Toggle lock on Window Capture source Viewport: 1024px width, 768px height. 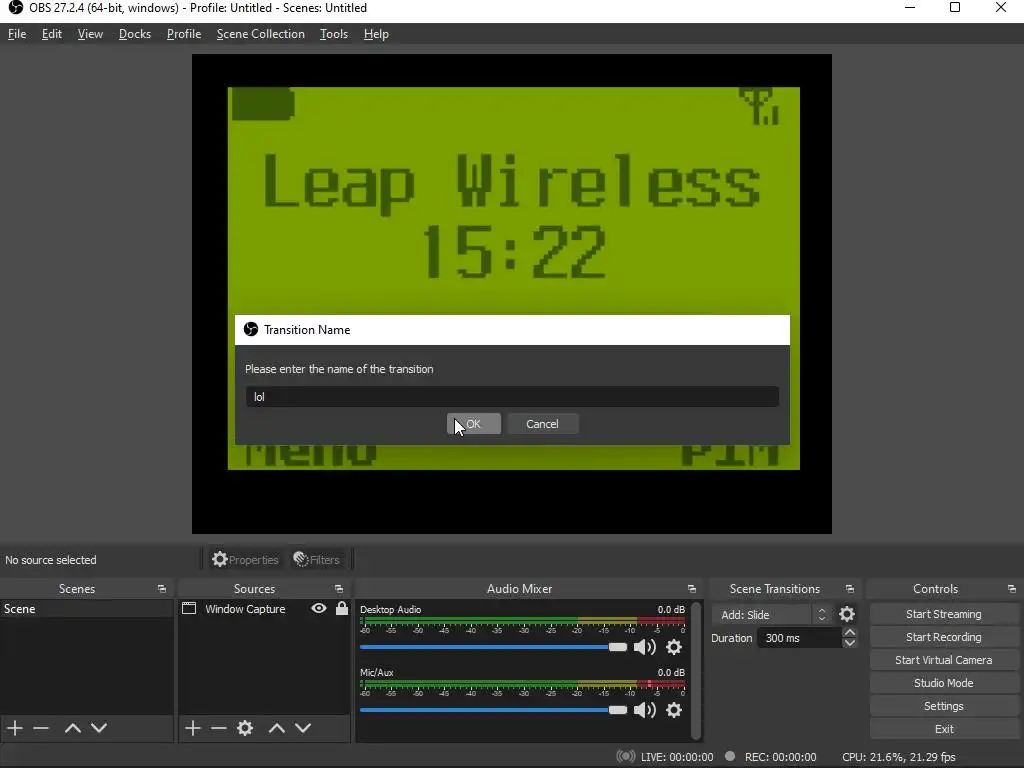(x=342, y=609)
